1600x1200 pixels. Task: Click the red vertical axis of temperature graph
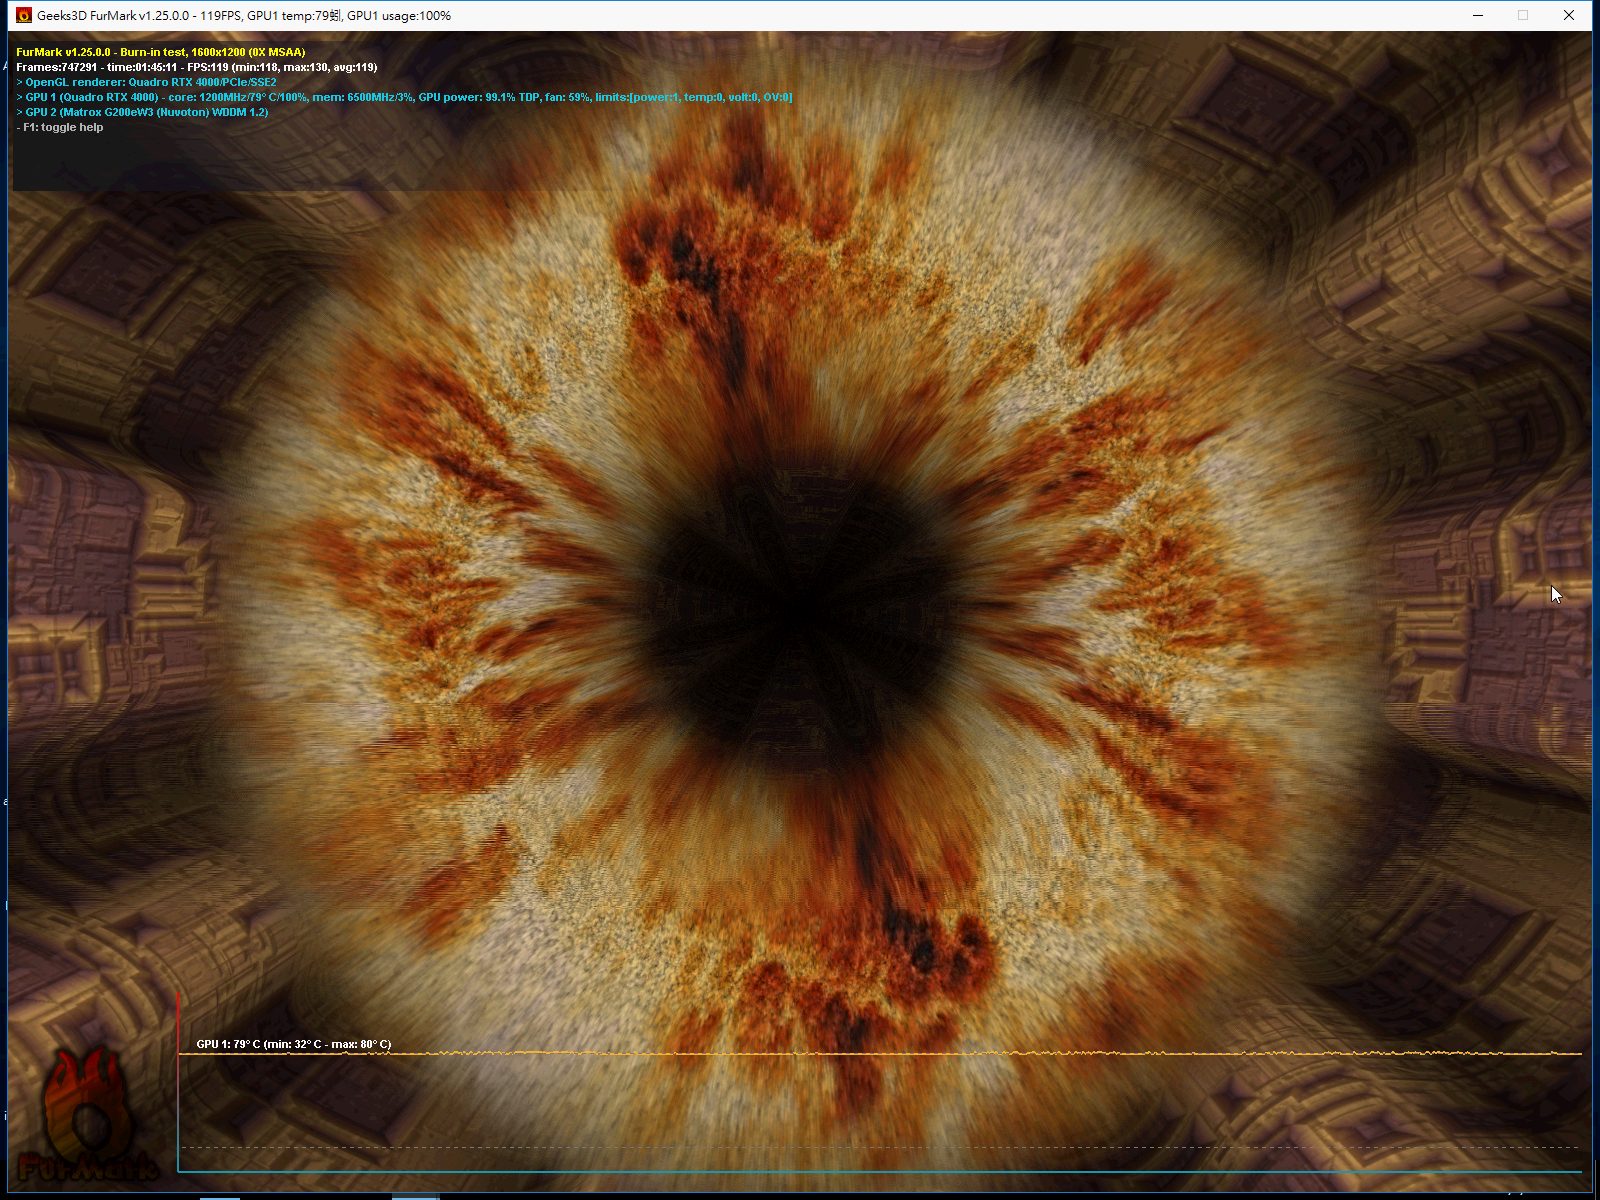point(178,1080)
